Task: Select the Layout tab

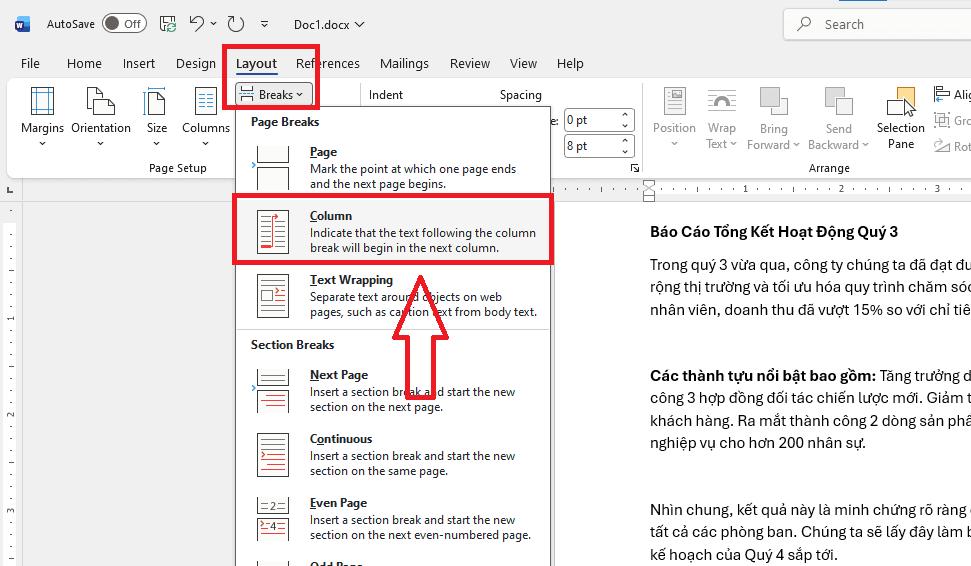Action: (256, 63)
